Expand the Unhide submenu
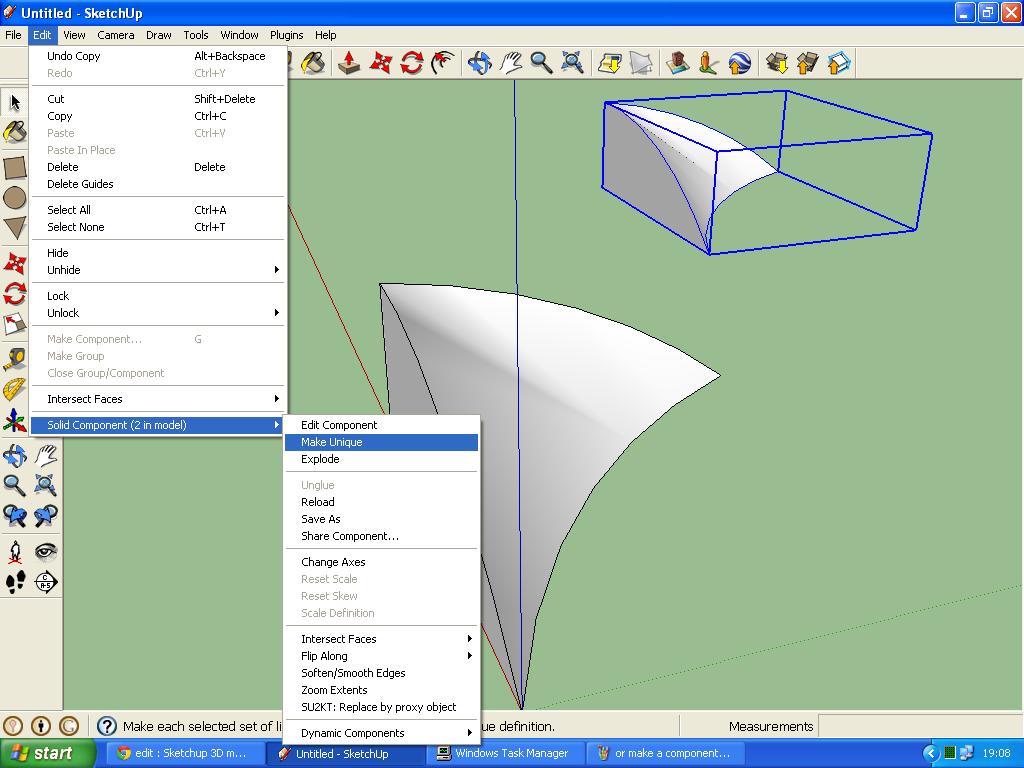1024x768 pixels. pyautogui.click(x=157, y=270)
